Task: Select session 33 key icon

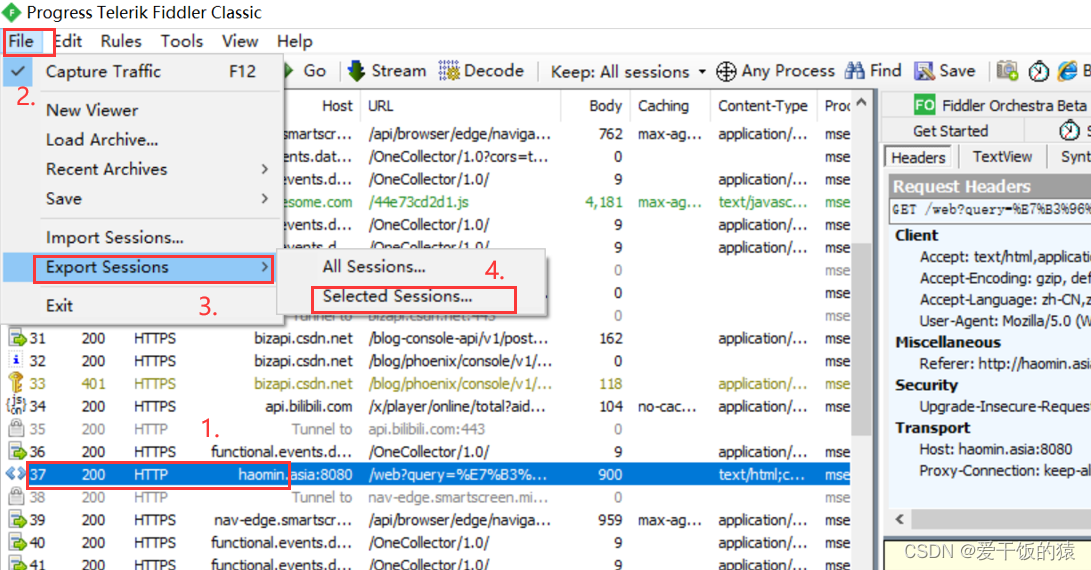Action: point(16,383)
